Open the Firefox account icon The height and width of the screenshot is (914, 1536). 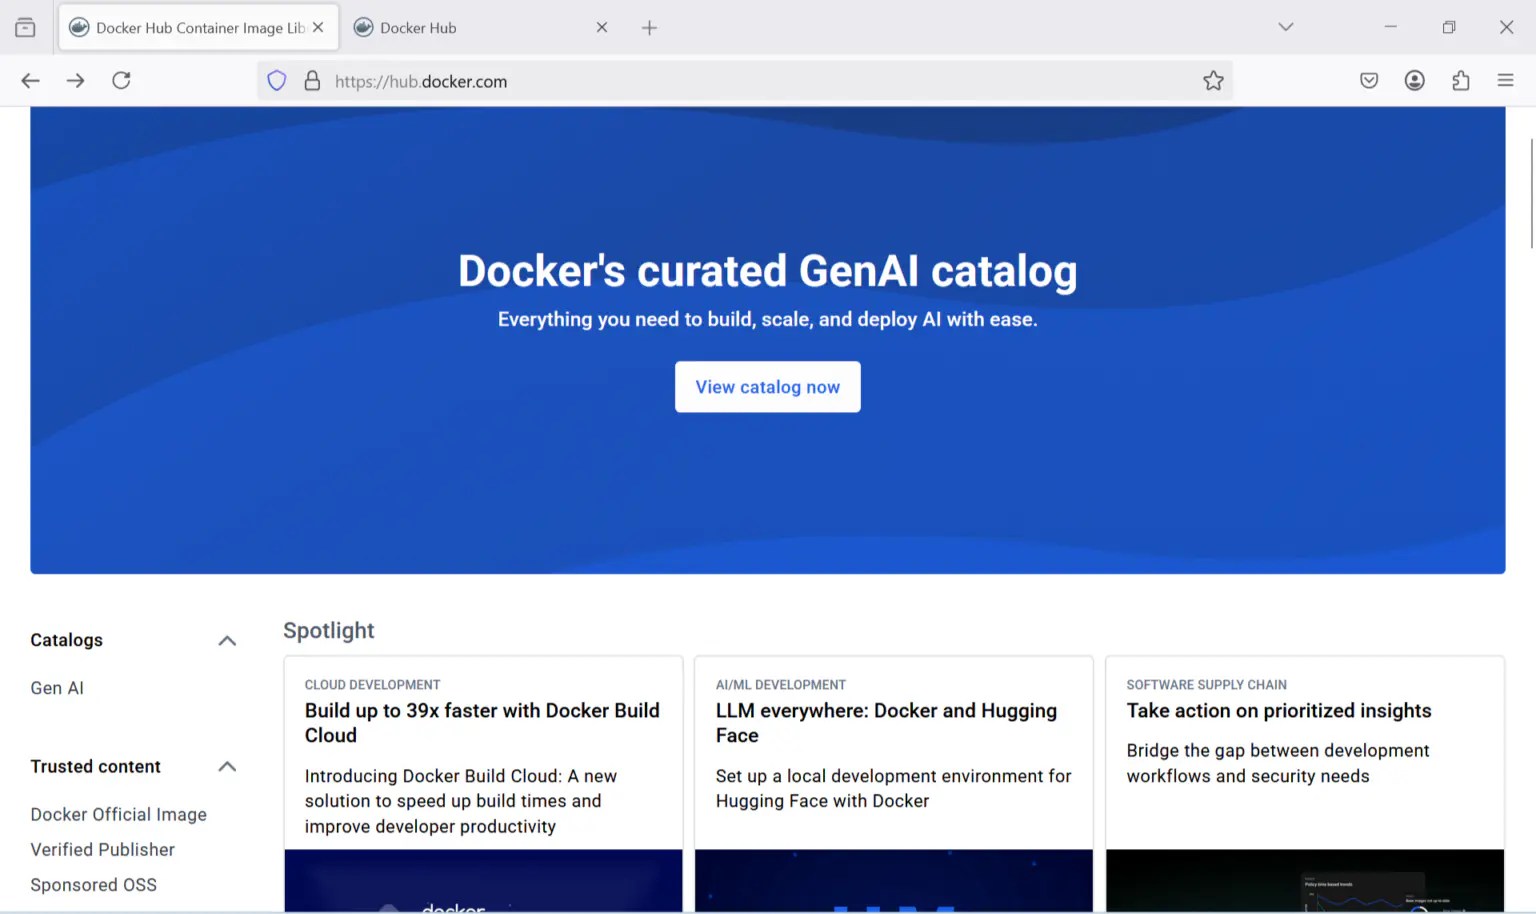[x=1414, y=81]
